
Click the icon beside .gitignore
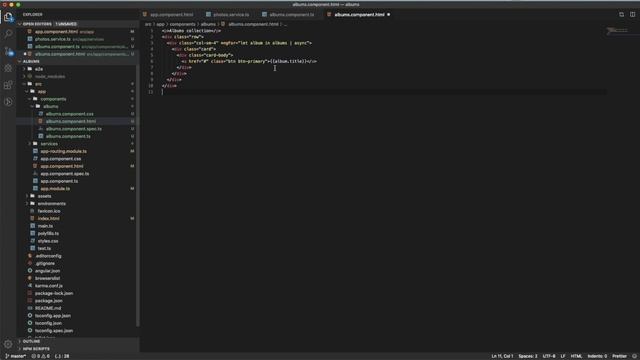click(30, 263)
